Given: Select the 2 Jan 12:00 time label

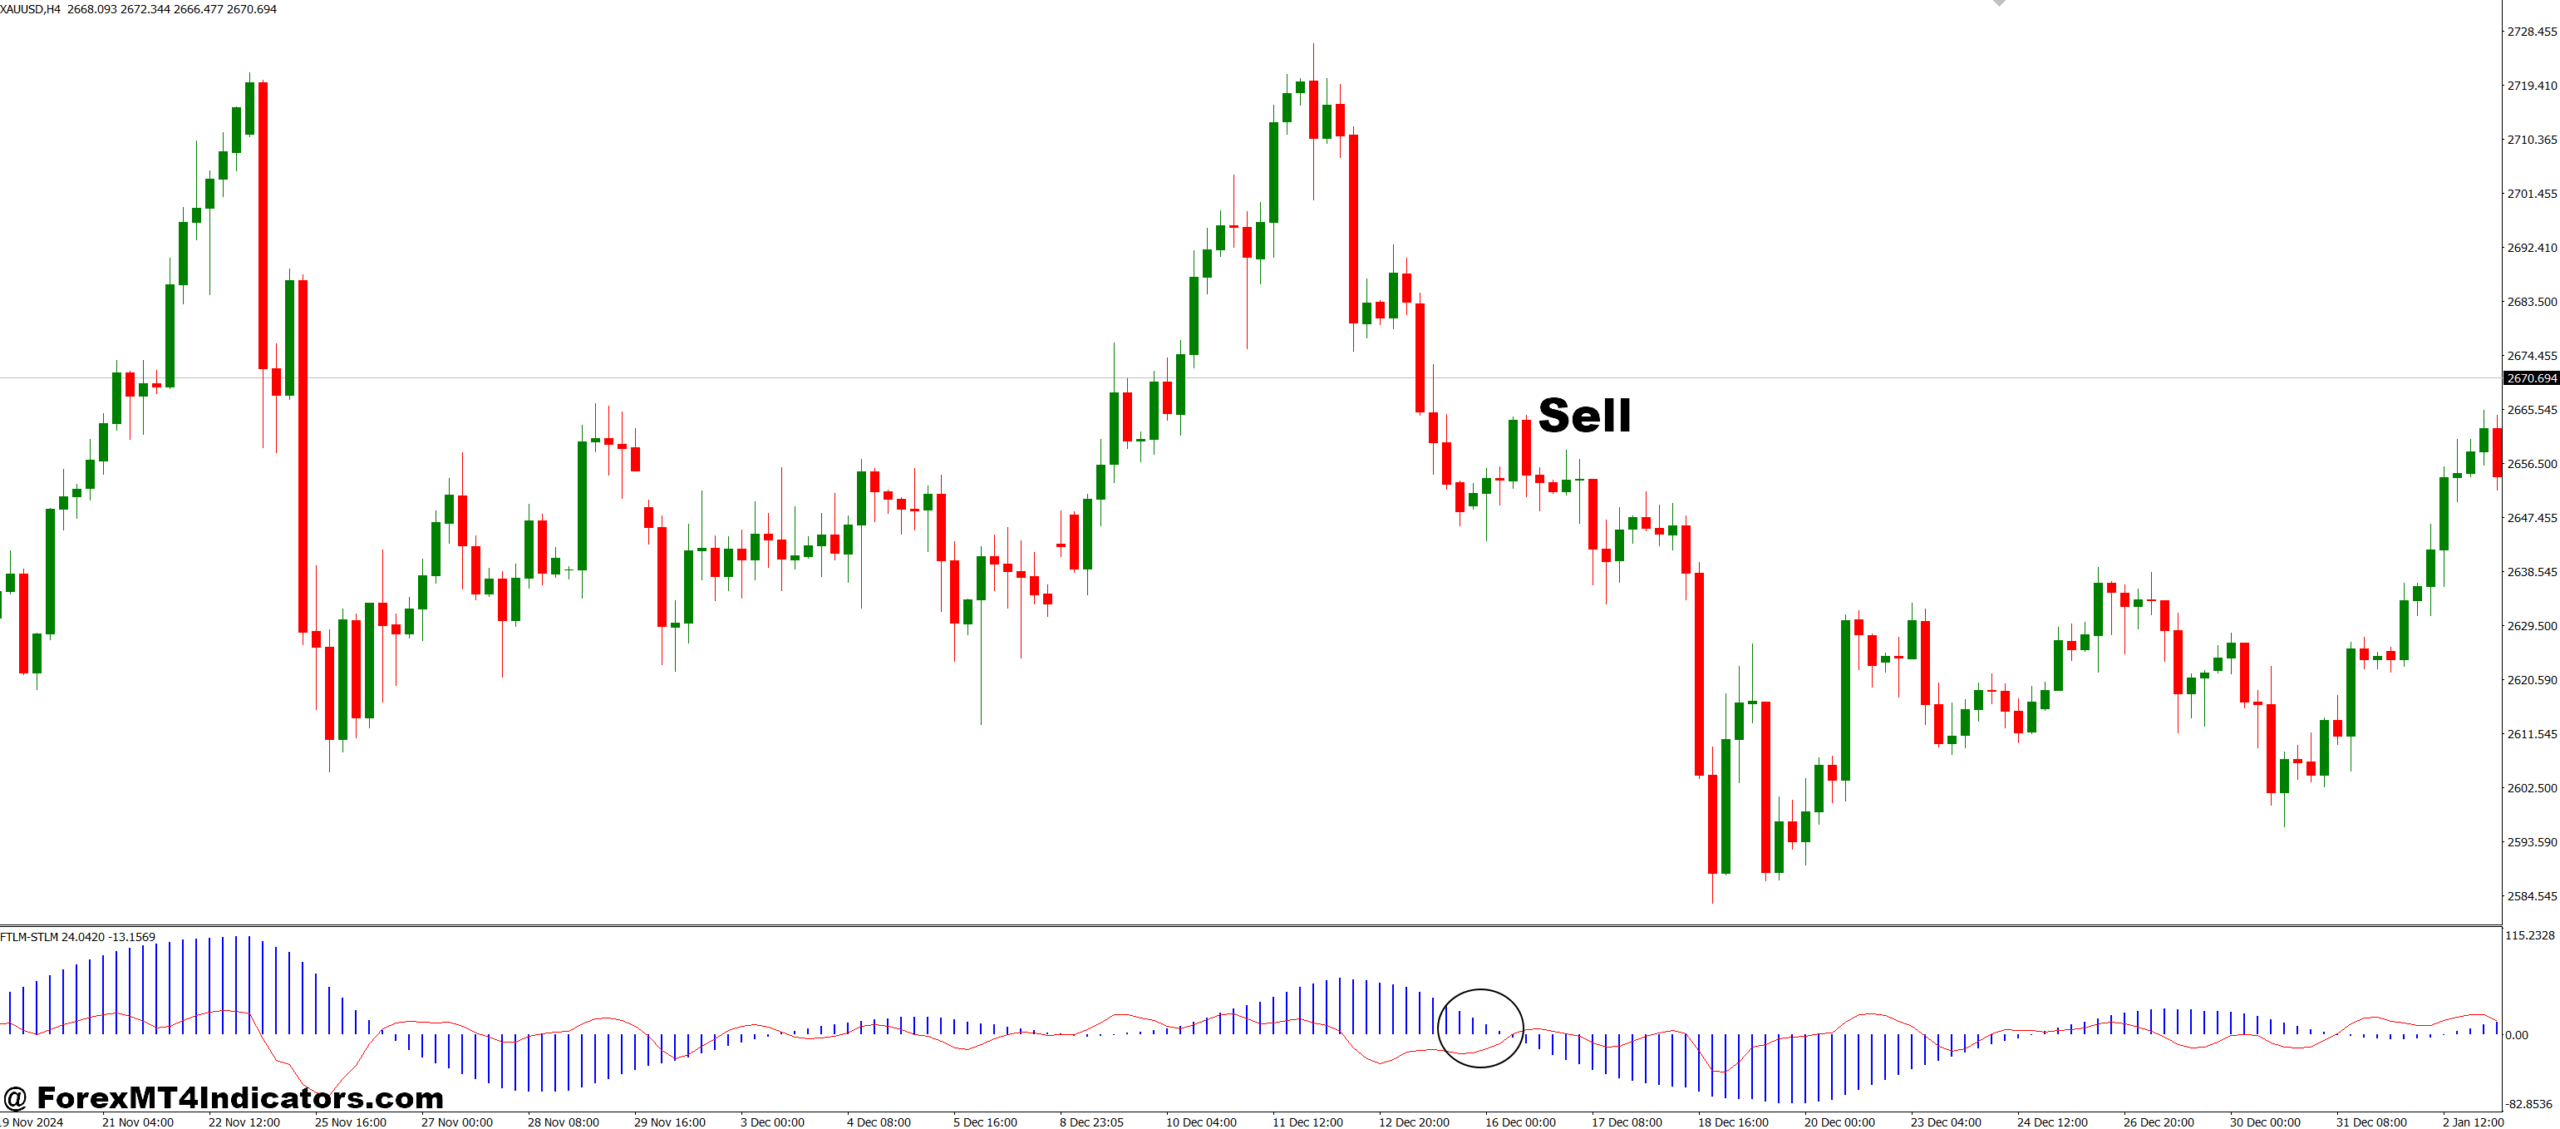Looking at the screenshot, I should tap(2473, 1122).
